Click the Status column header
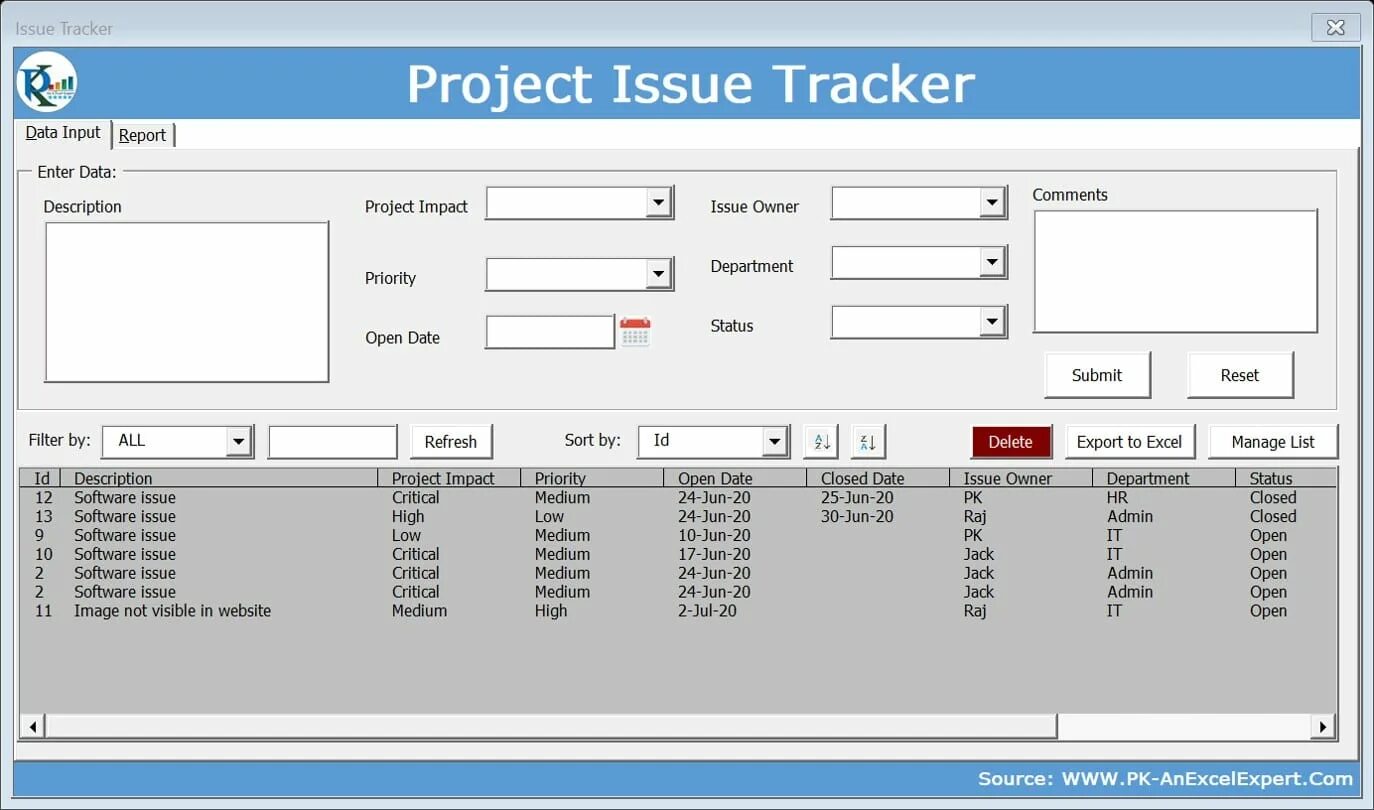This screenshot has height=810, width=1374. pos(1286,478)
